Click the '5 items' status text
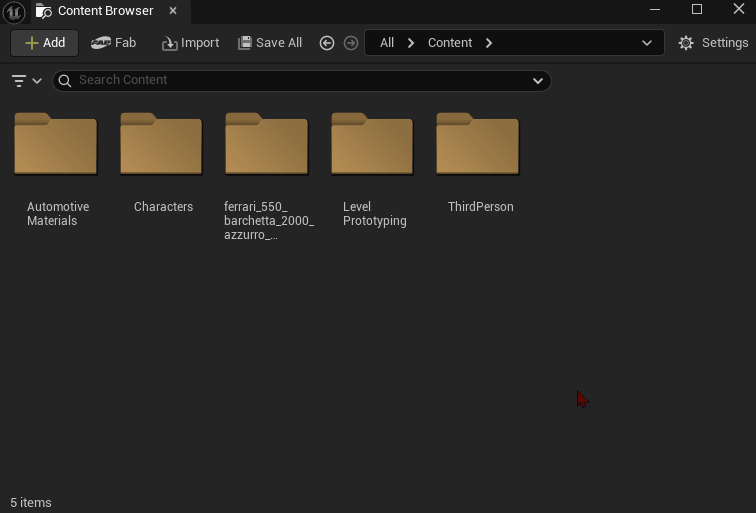Screen dimensions: 756x513 pos(31,503)
